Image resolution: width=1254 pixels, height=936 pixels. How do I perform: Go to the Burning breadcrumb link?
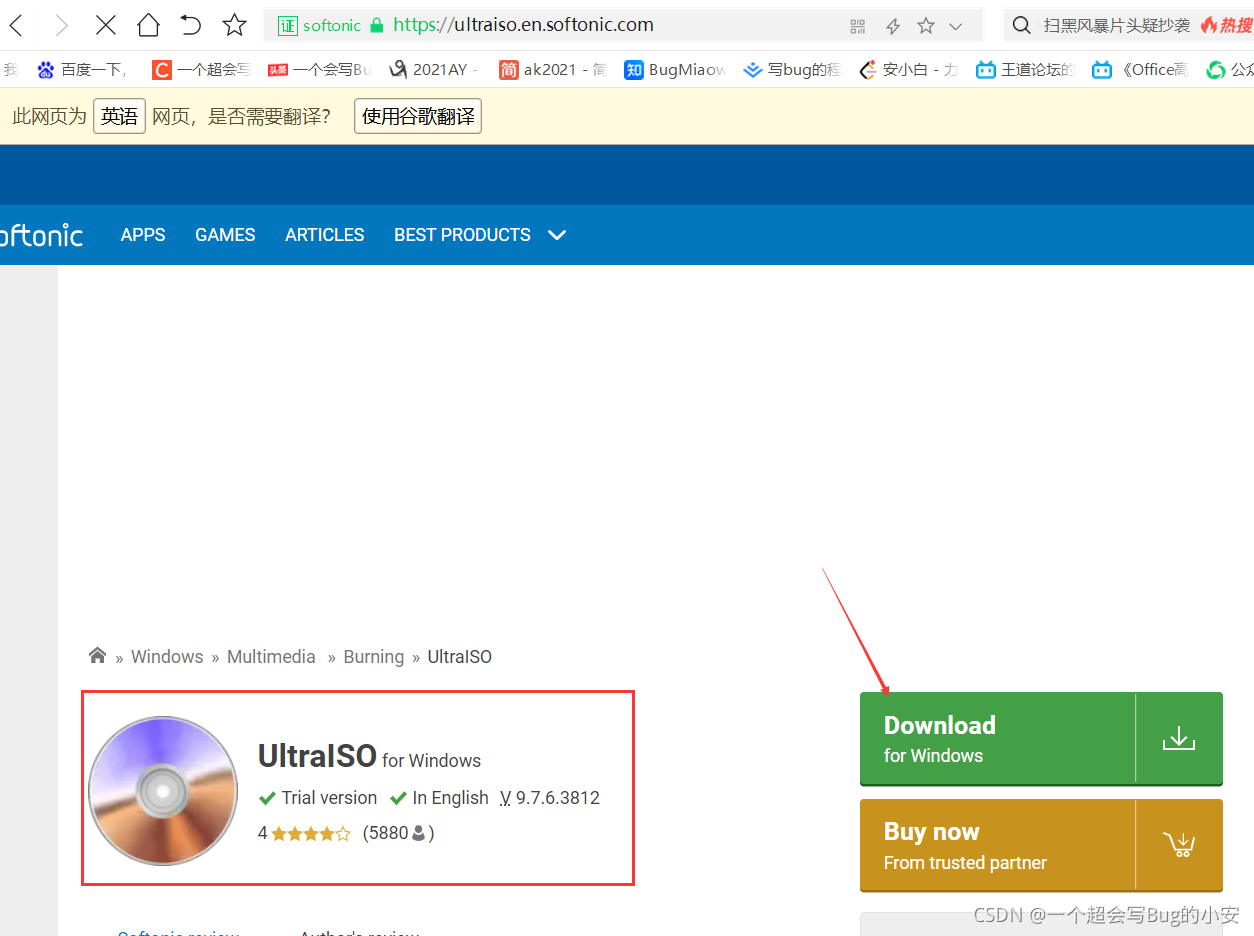pyautogui.click(x=374, y=657)
